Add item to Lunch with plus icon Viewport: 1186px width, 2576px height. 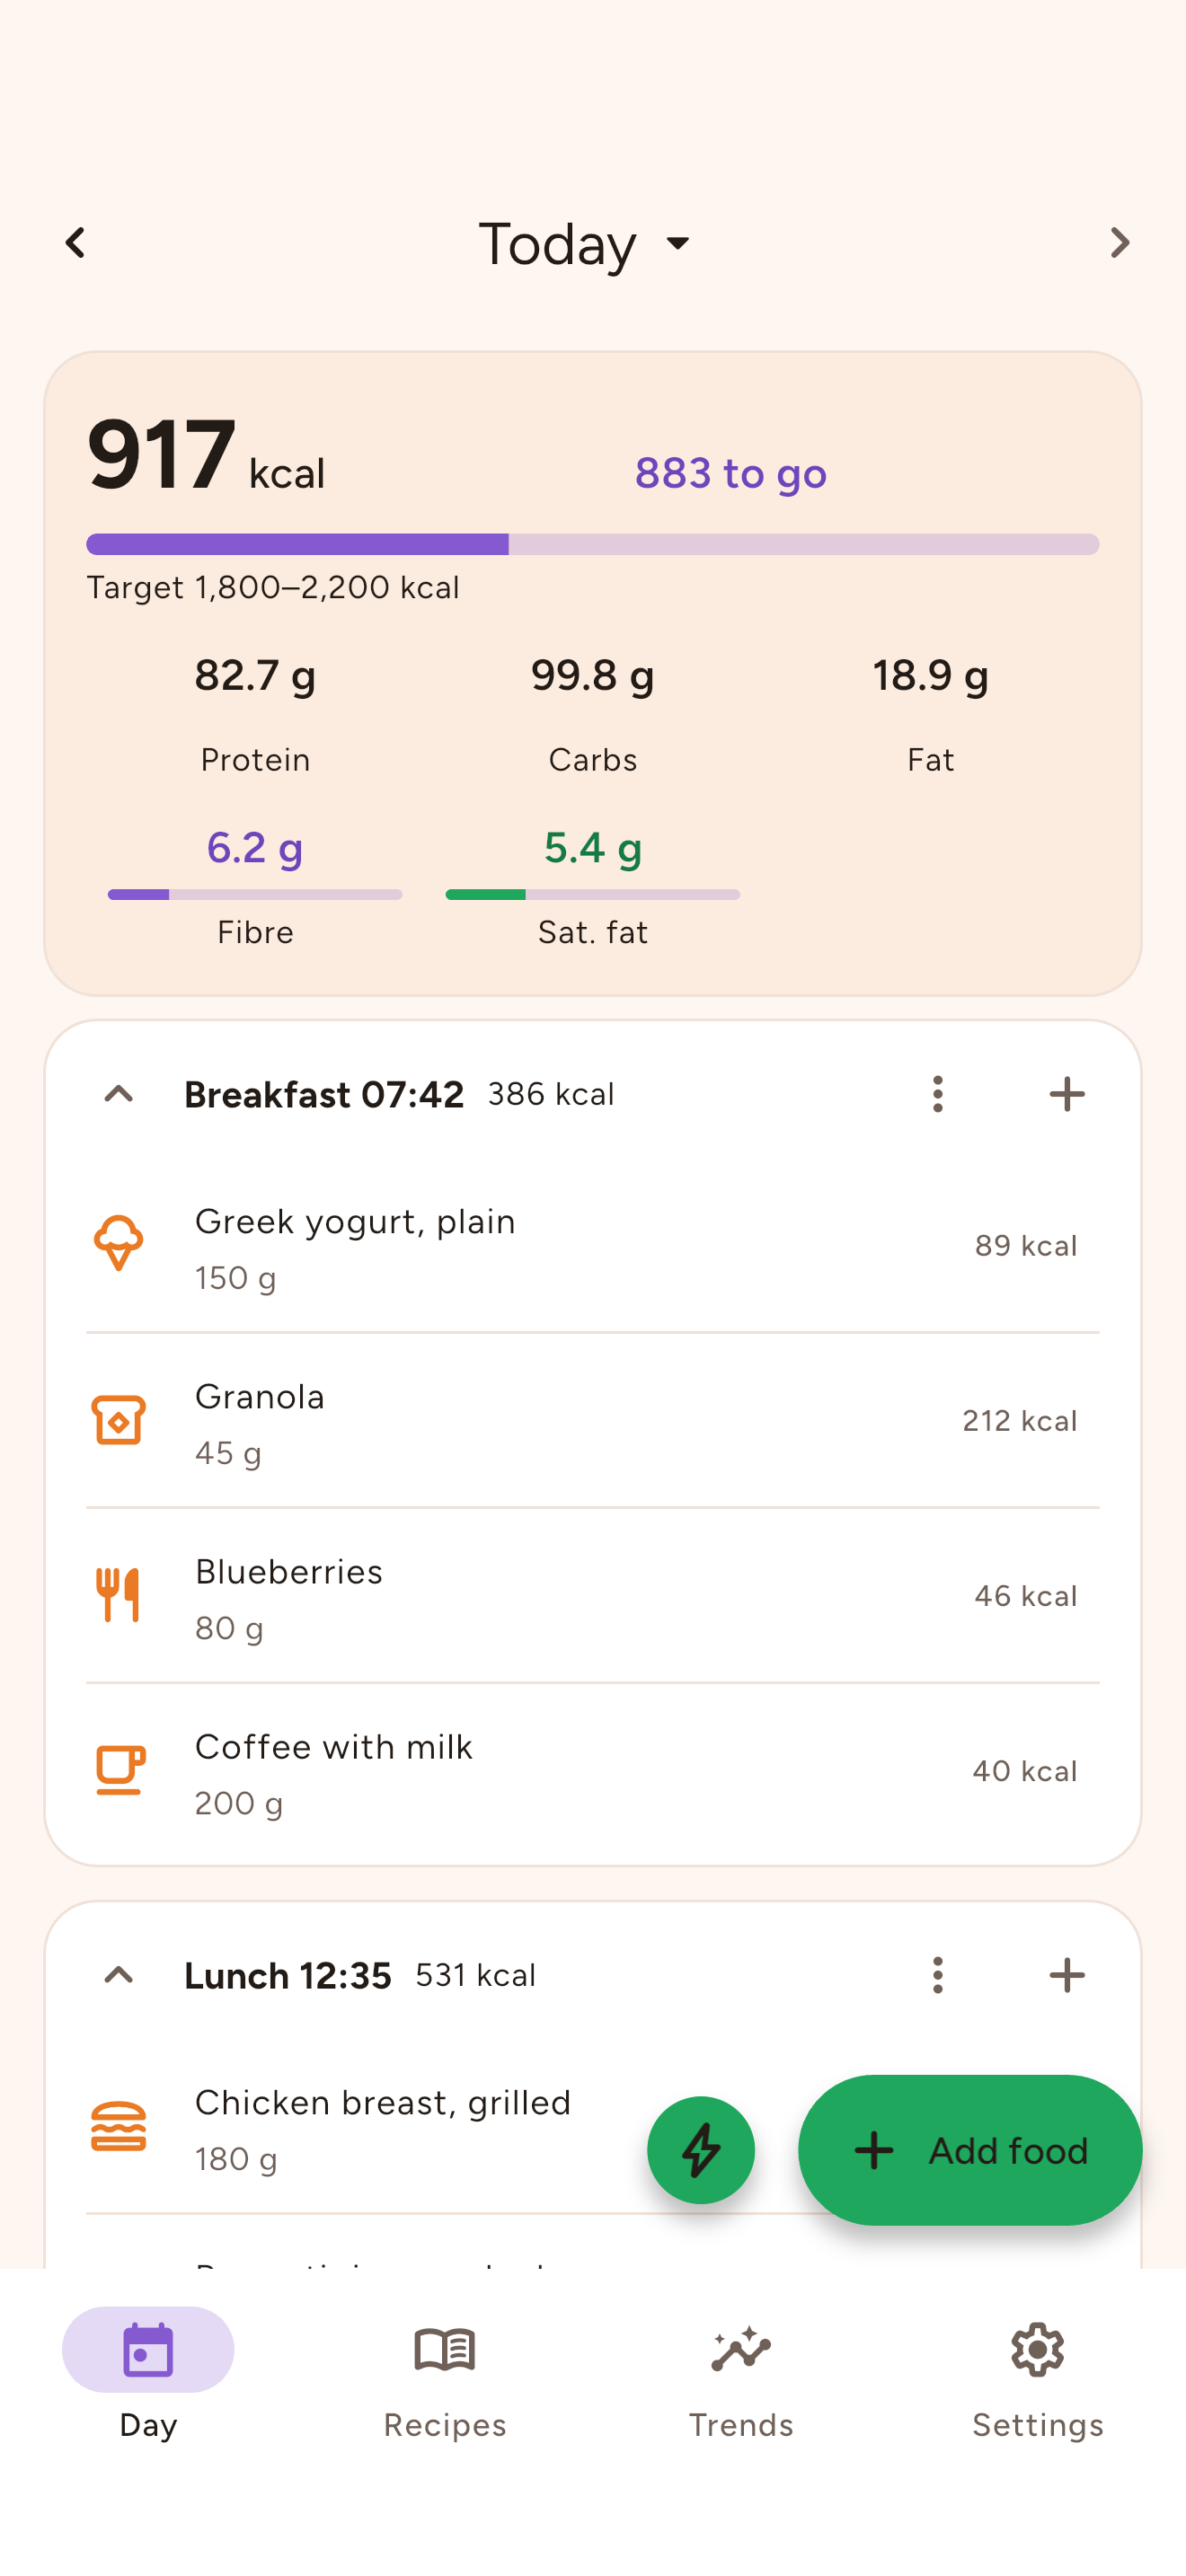(1067, 1975)
